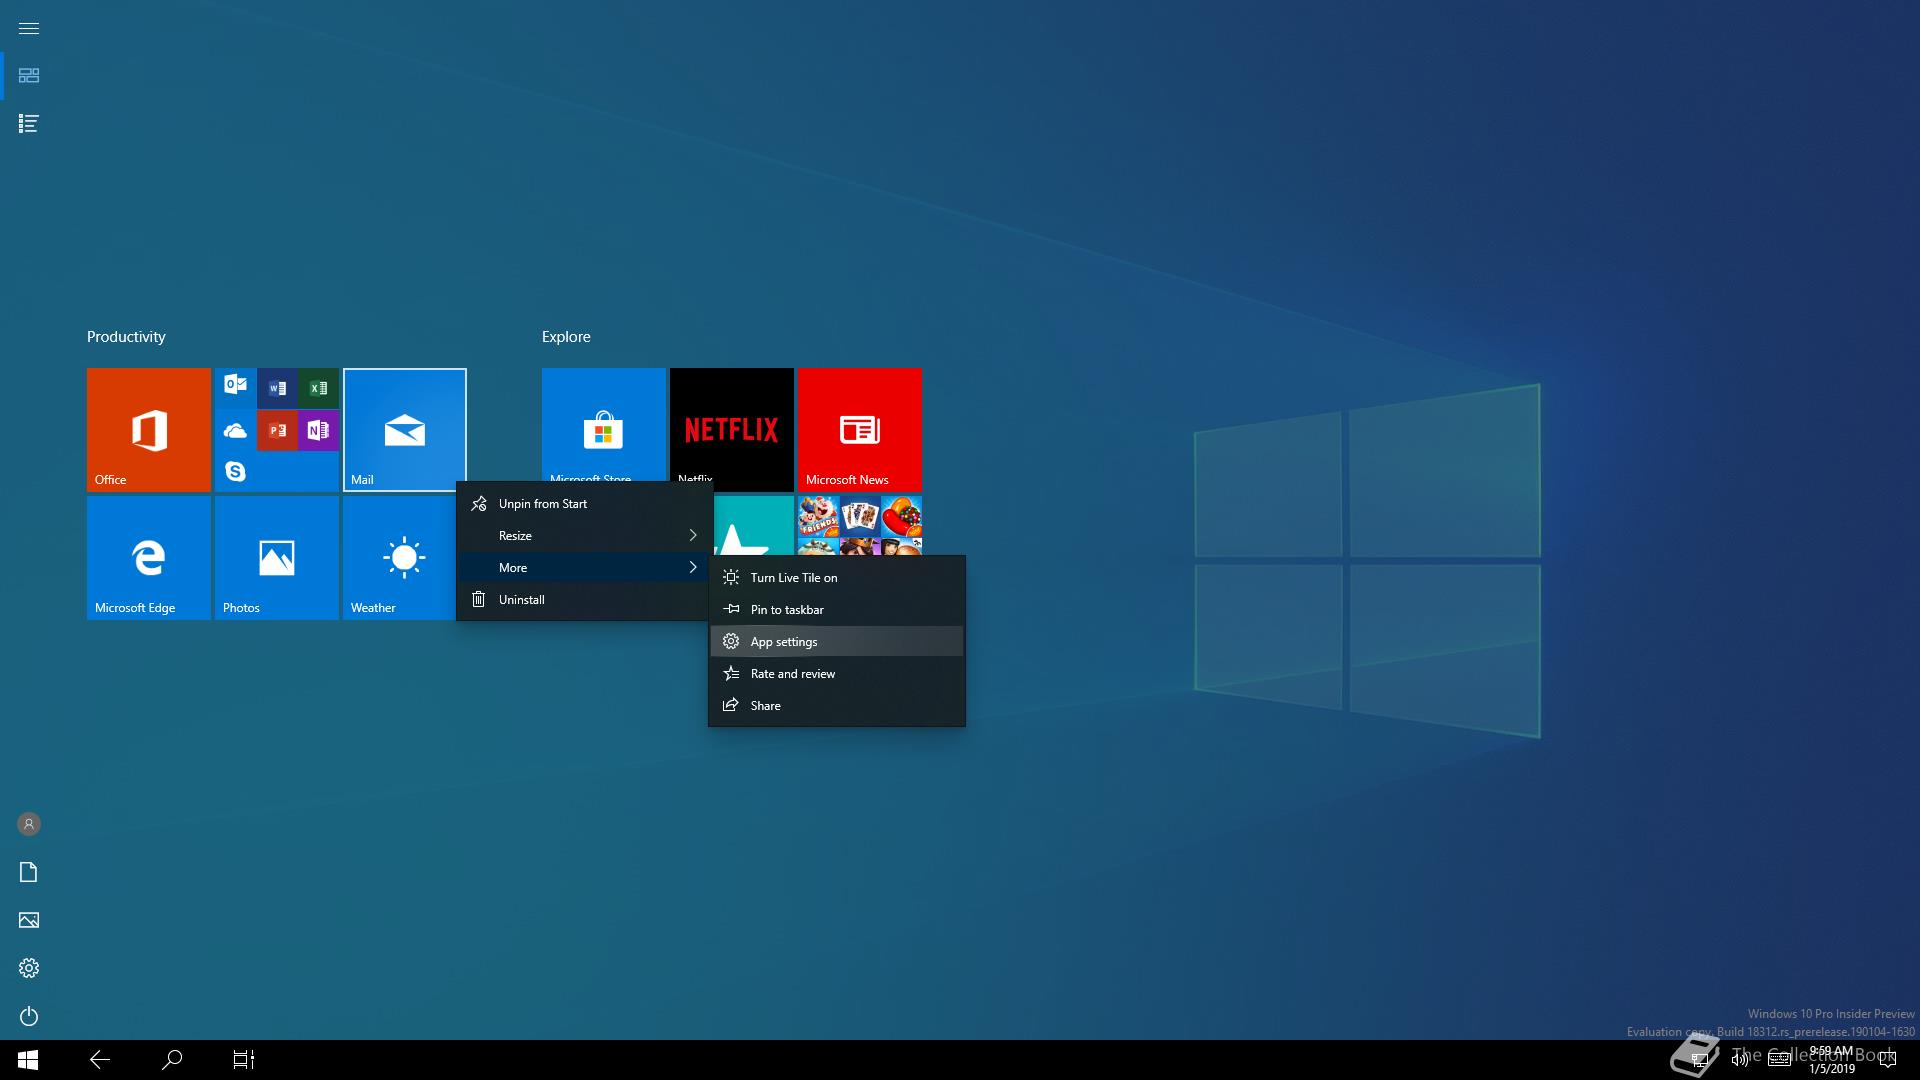Open the volume icon in system tray
This screenshot has height=1080, width=1920.
point(1740,1060)
